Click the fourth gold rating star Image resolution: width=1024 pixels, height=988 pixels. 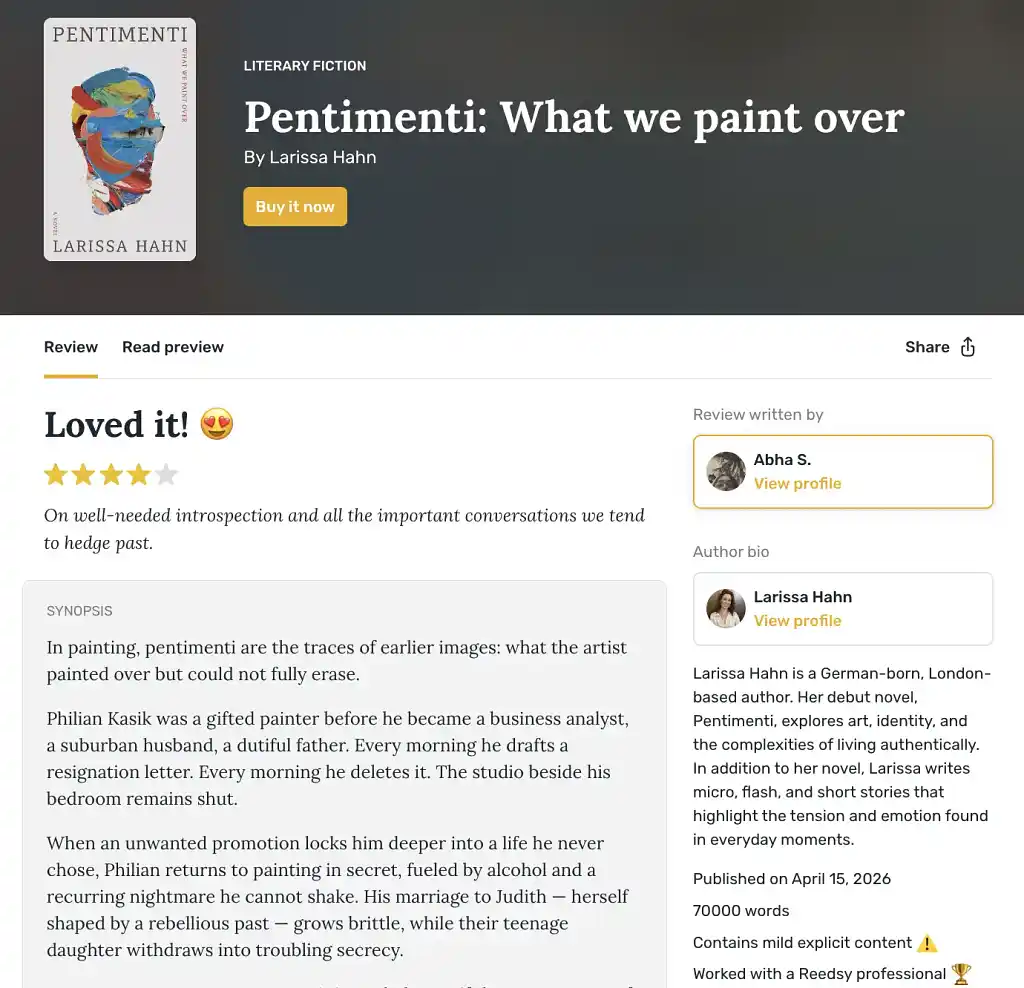(x=138, y=475)
